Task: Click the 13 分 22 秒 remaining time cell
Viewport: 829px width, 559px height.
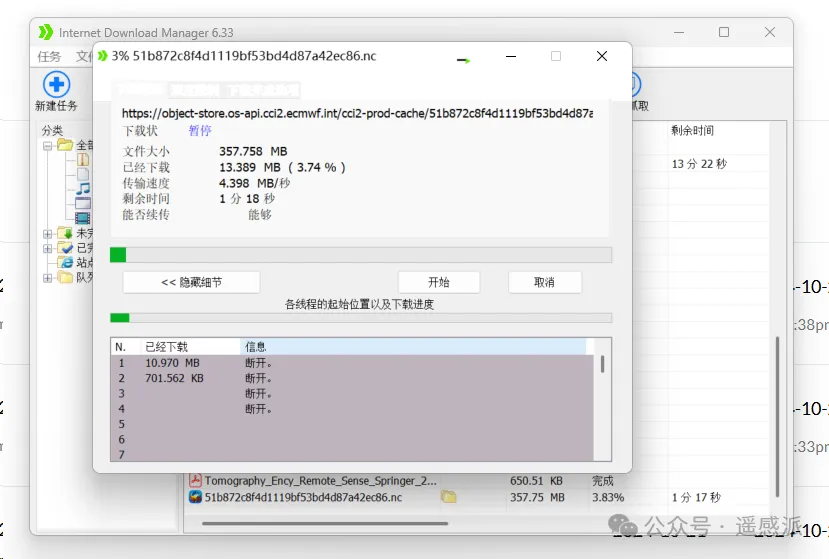Action: click(699, 164)
